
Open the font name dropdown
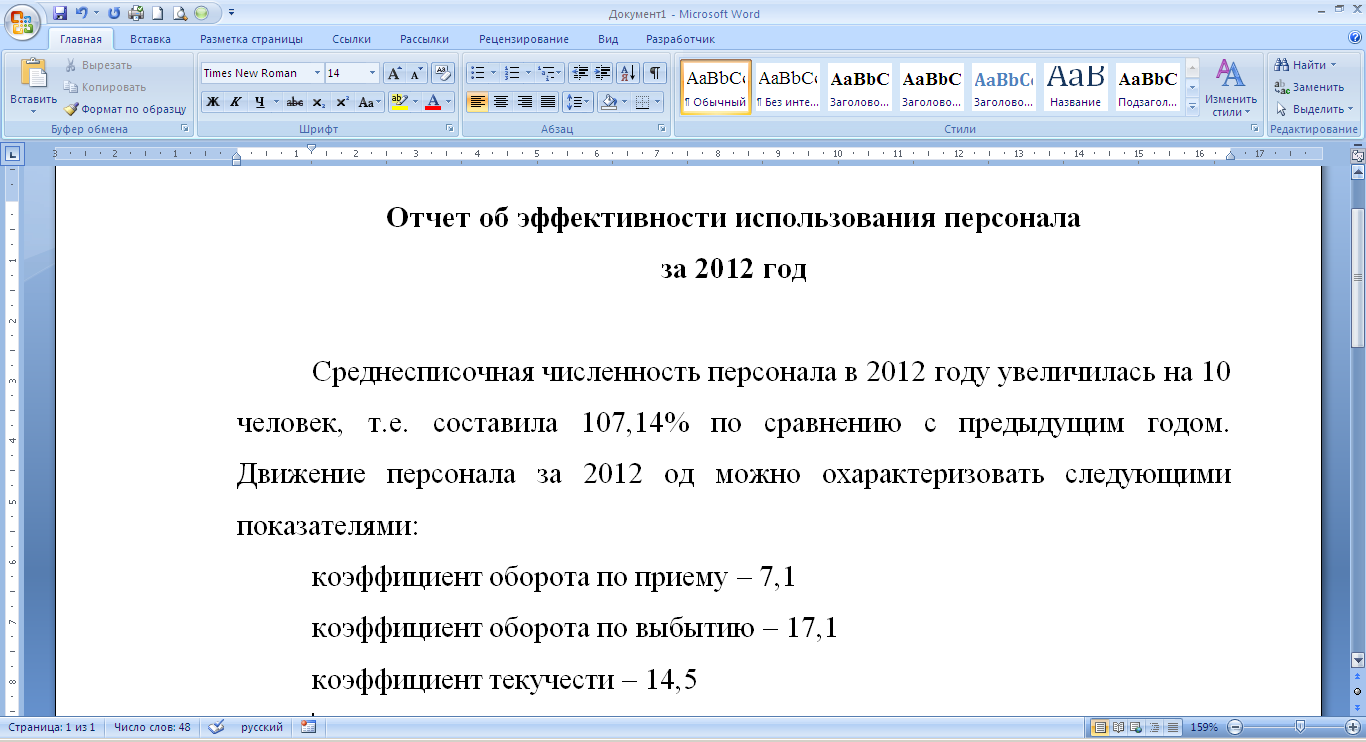(318, 73)
